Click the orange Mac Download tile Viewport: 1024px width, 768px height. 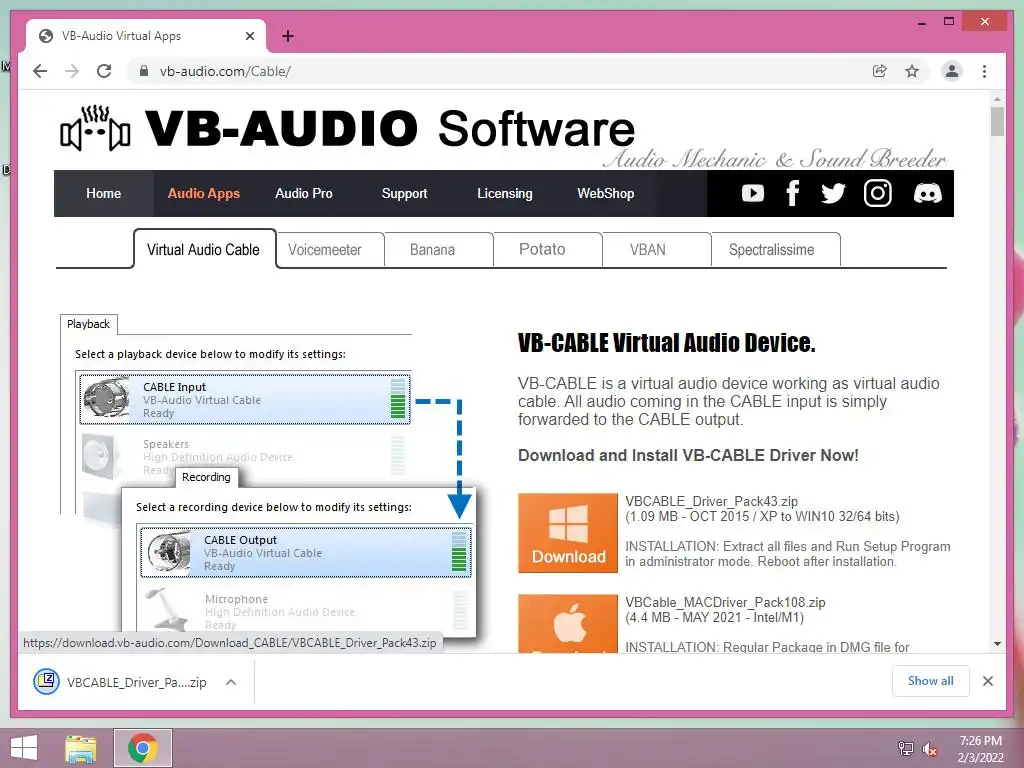(568, 623)
